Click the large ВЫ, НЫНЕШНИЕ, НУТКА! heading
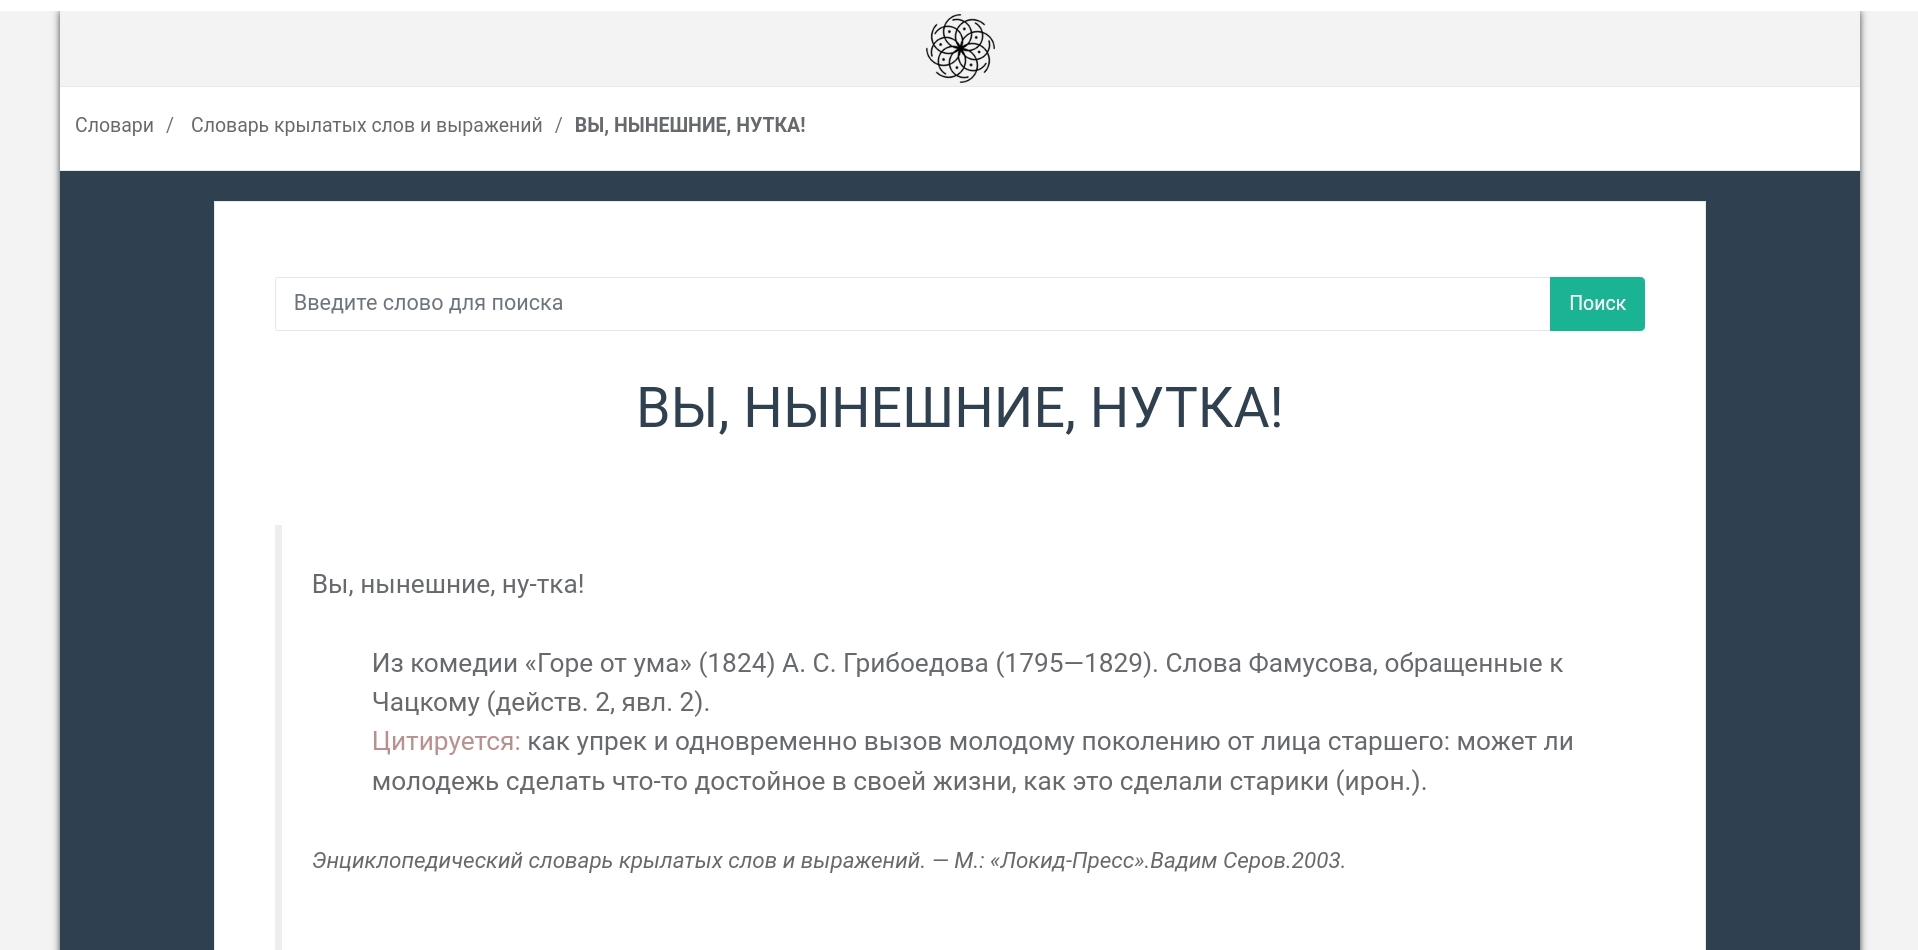Image resolution: width=1918 pixels, height=950 pixels. point(959,408)
